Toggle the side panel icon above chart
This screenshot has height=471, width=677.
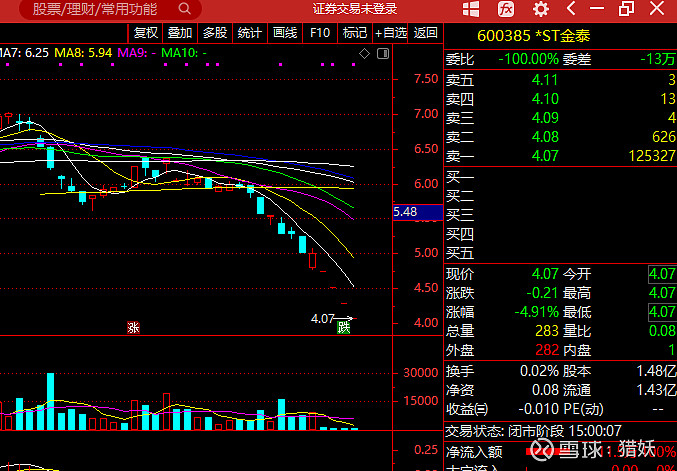coord(381,52)
